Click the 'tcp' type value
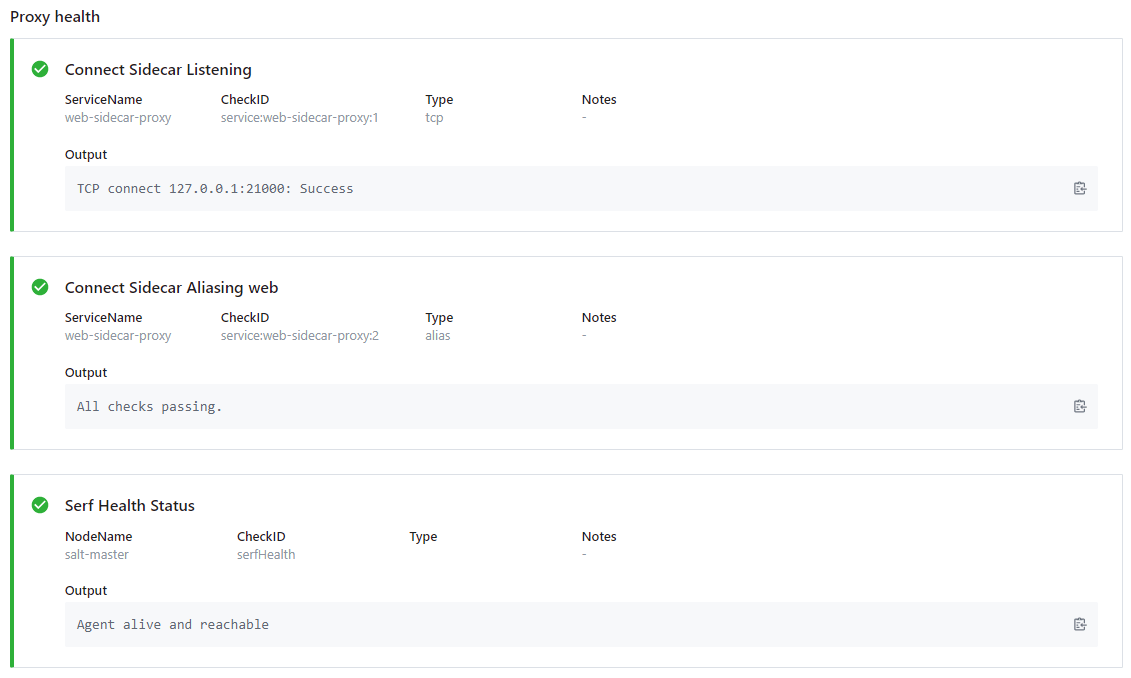This screenshot has width=1131, height=678. [434, 118]
